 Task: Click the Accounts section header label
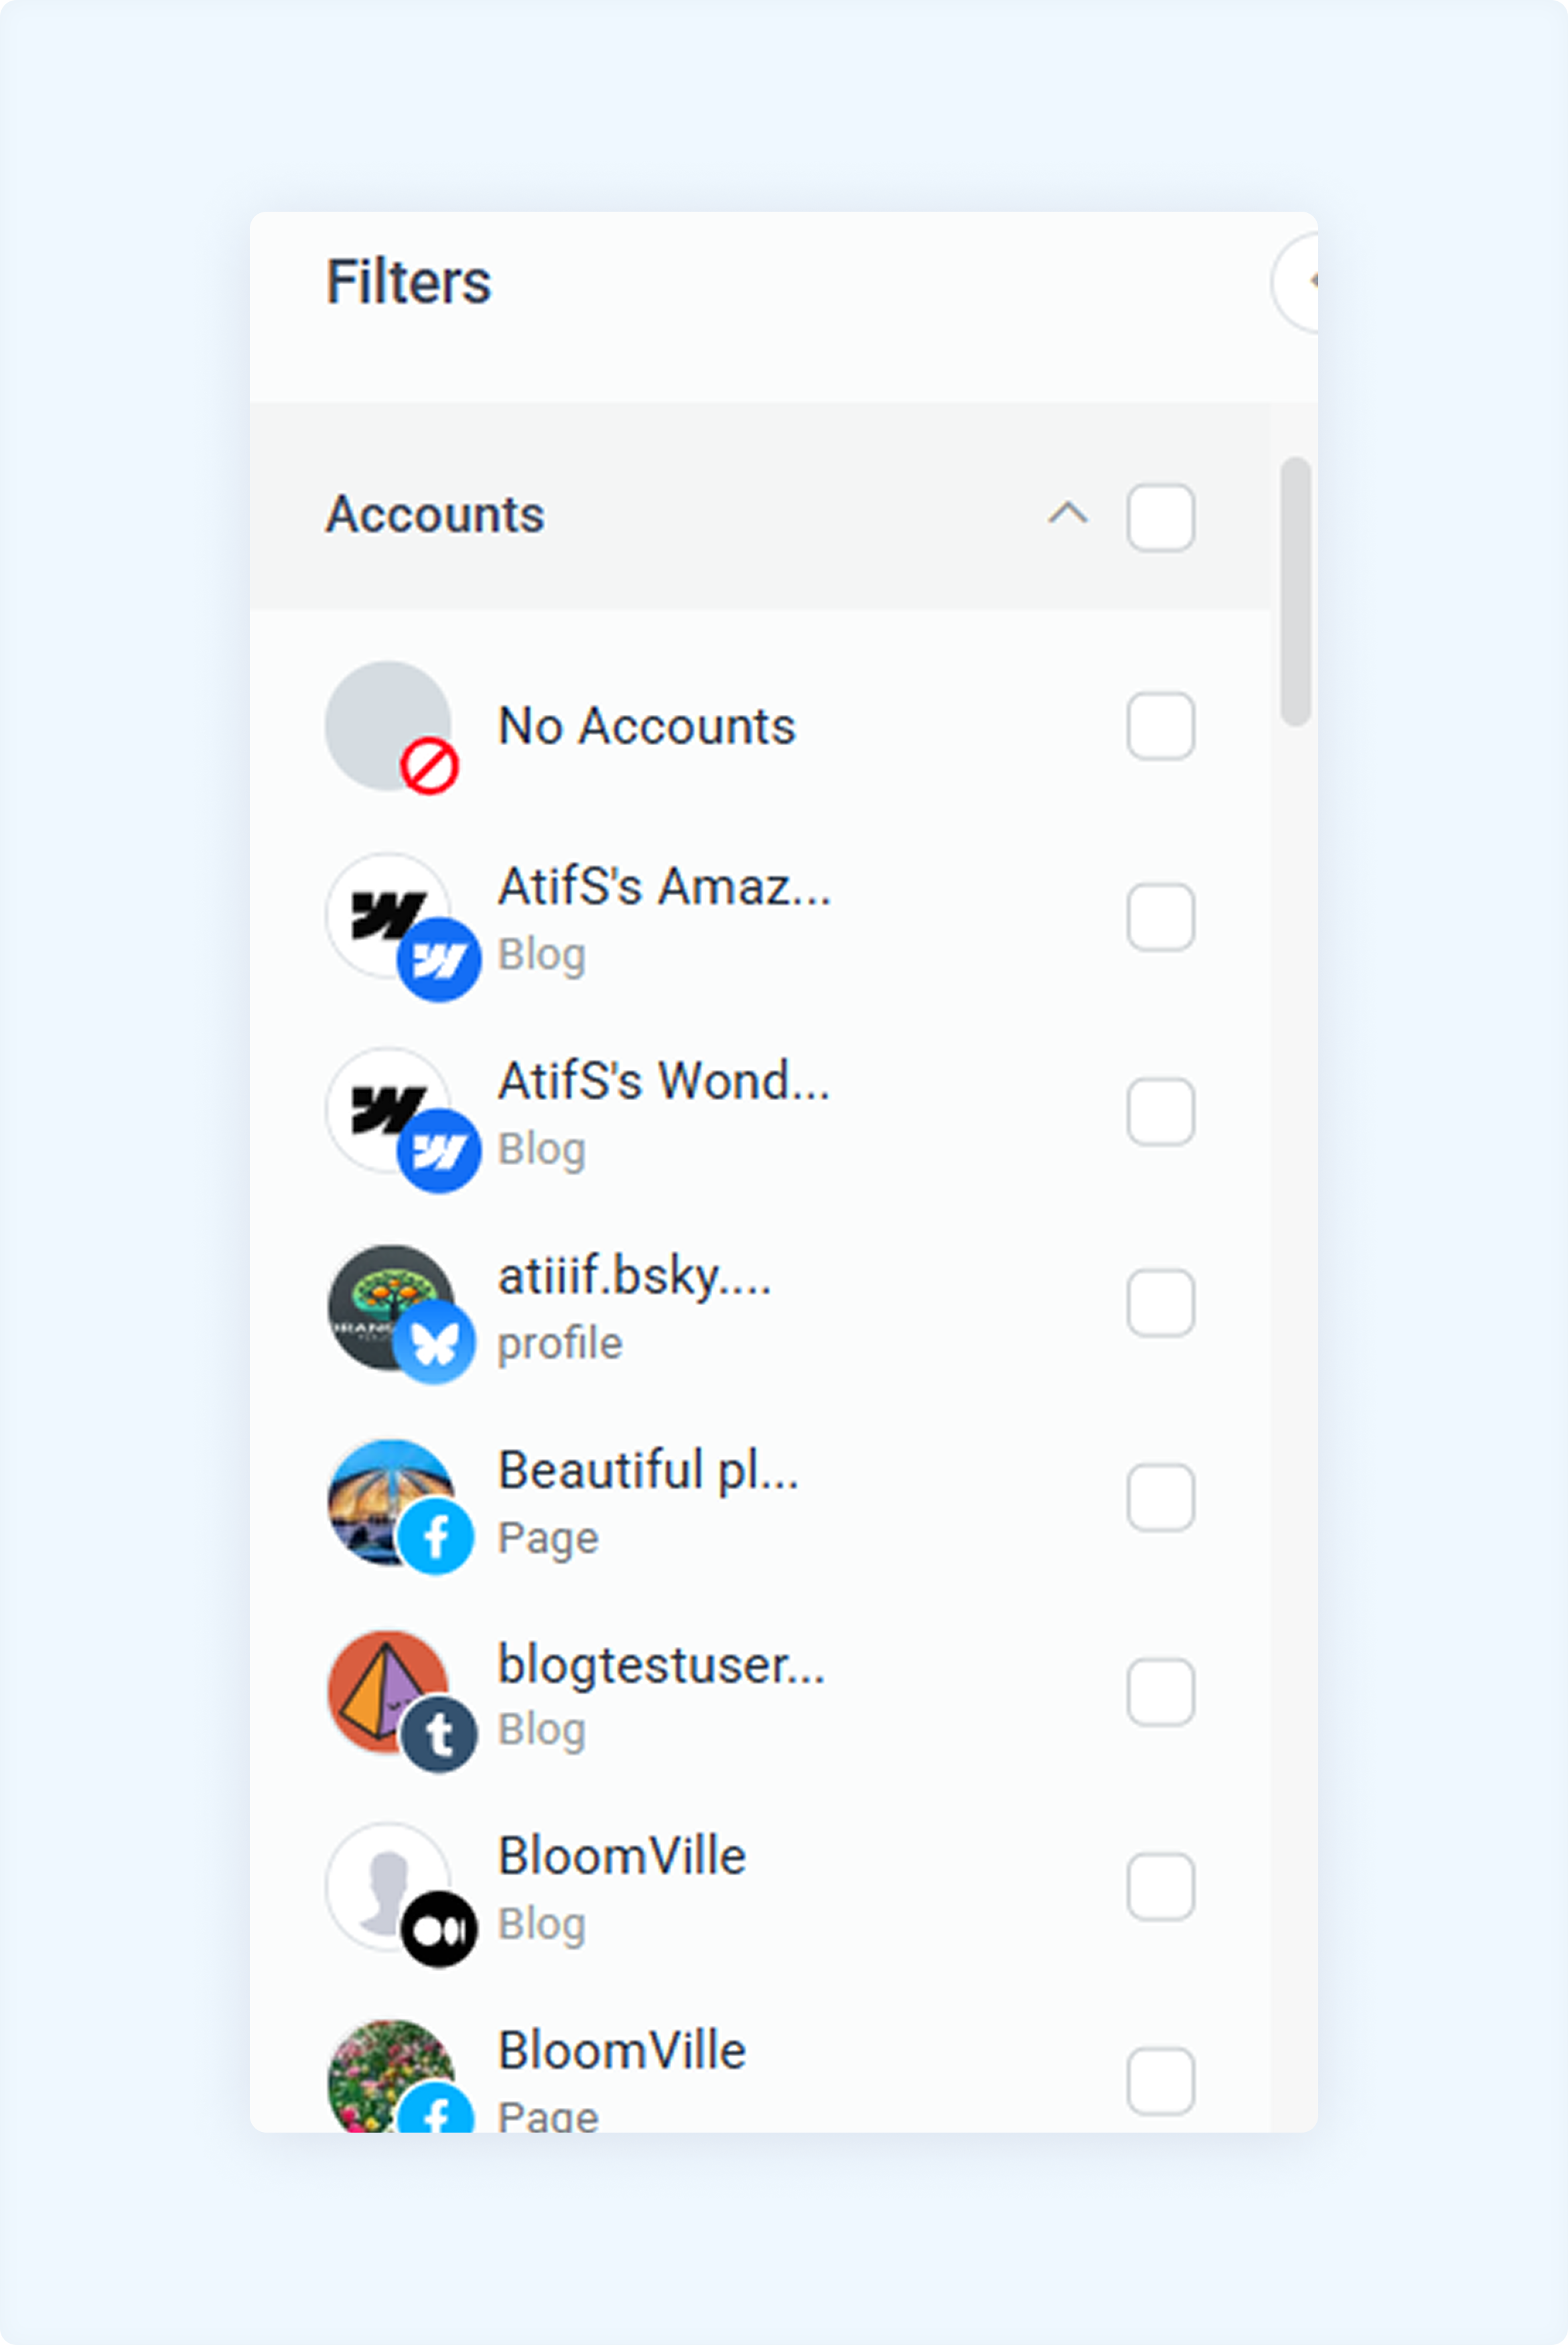(x=435, y=515)
